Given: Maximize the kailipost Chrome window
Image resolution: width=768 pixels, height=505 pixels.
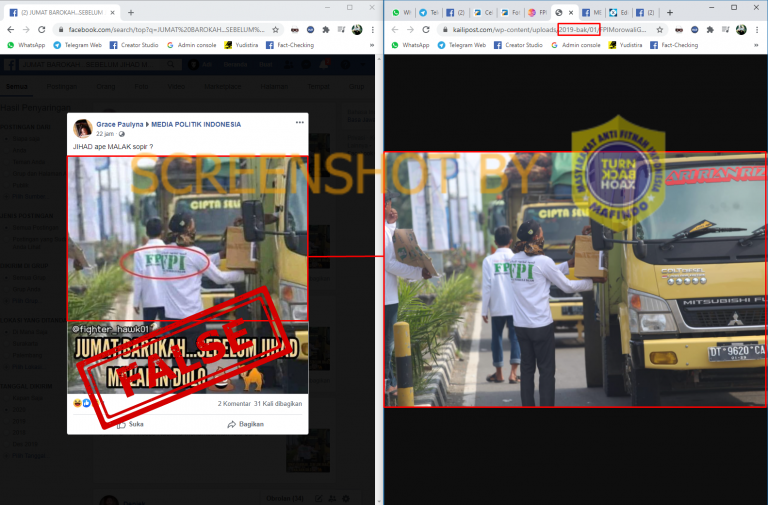Looking at the screenshot, I should click(734, 7).
